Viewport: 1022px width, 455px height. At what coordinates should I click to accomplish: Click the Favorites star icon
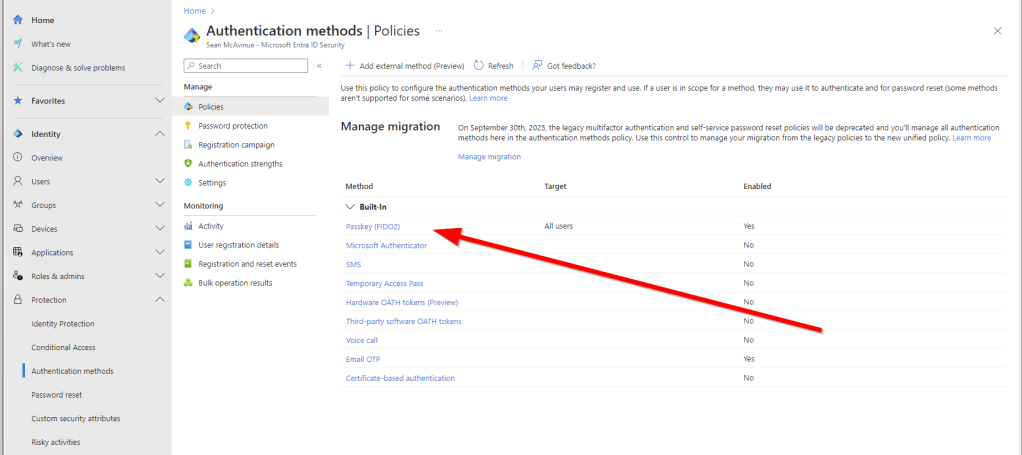(18, 101)
